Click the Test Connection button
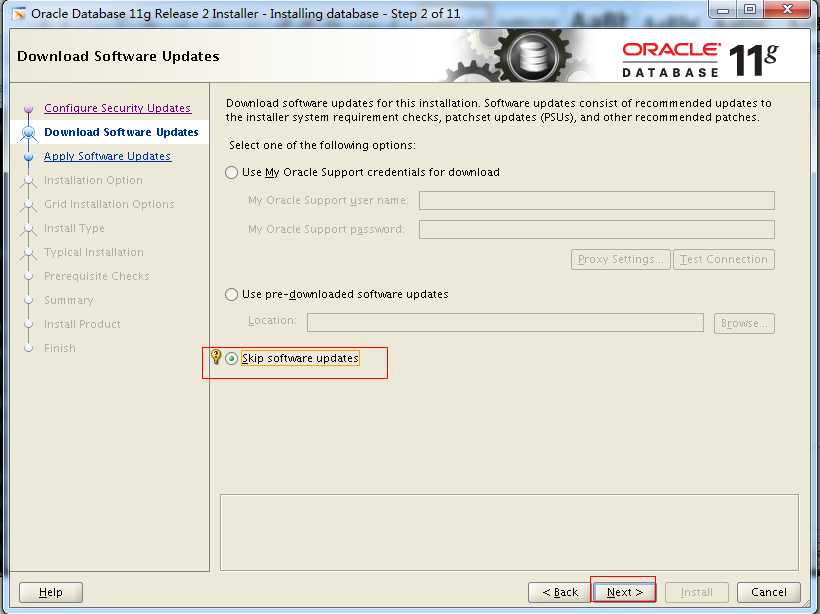 724,259
